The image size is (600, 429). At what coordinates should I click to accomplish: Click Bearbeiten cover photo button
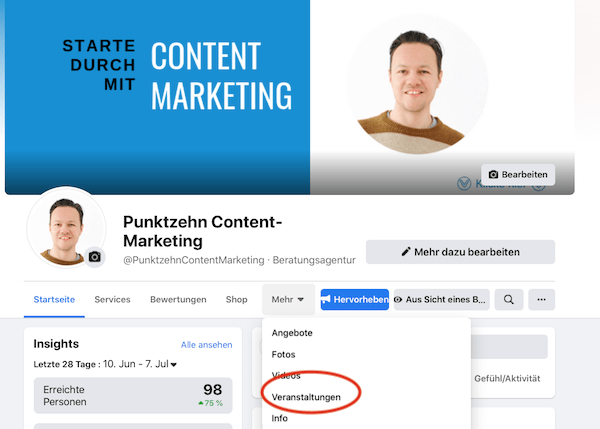coord(517,175)
